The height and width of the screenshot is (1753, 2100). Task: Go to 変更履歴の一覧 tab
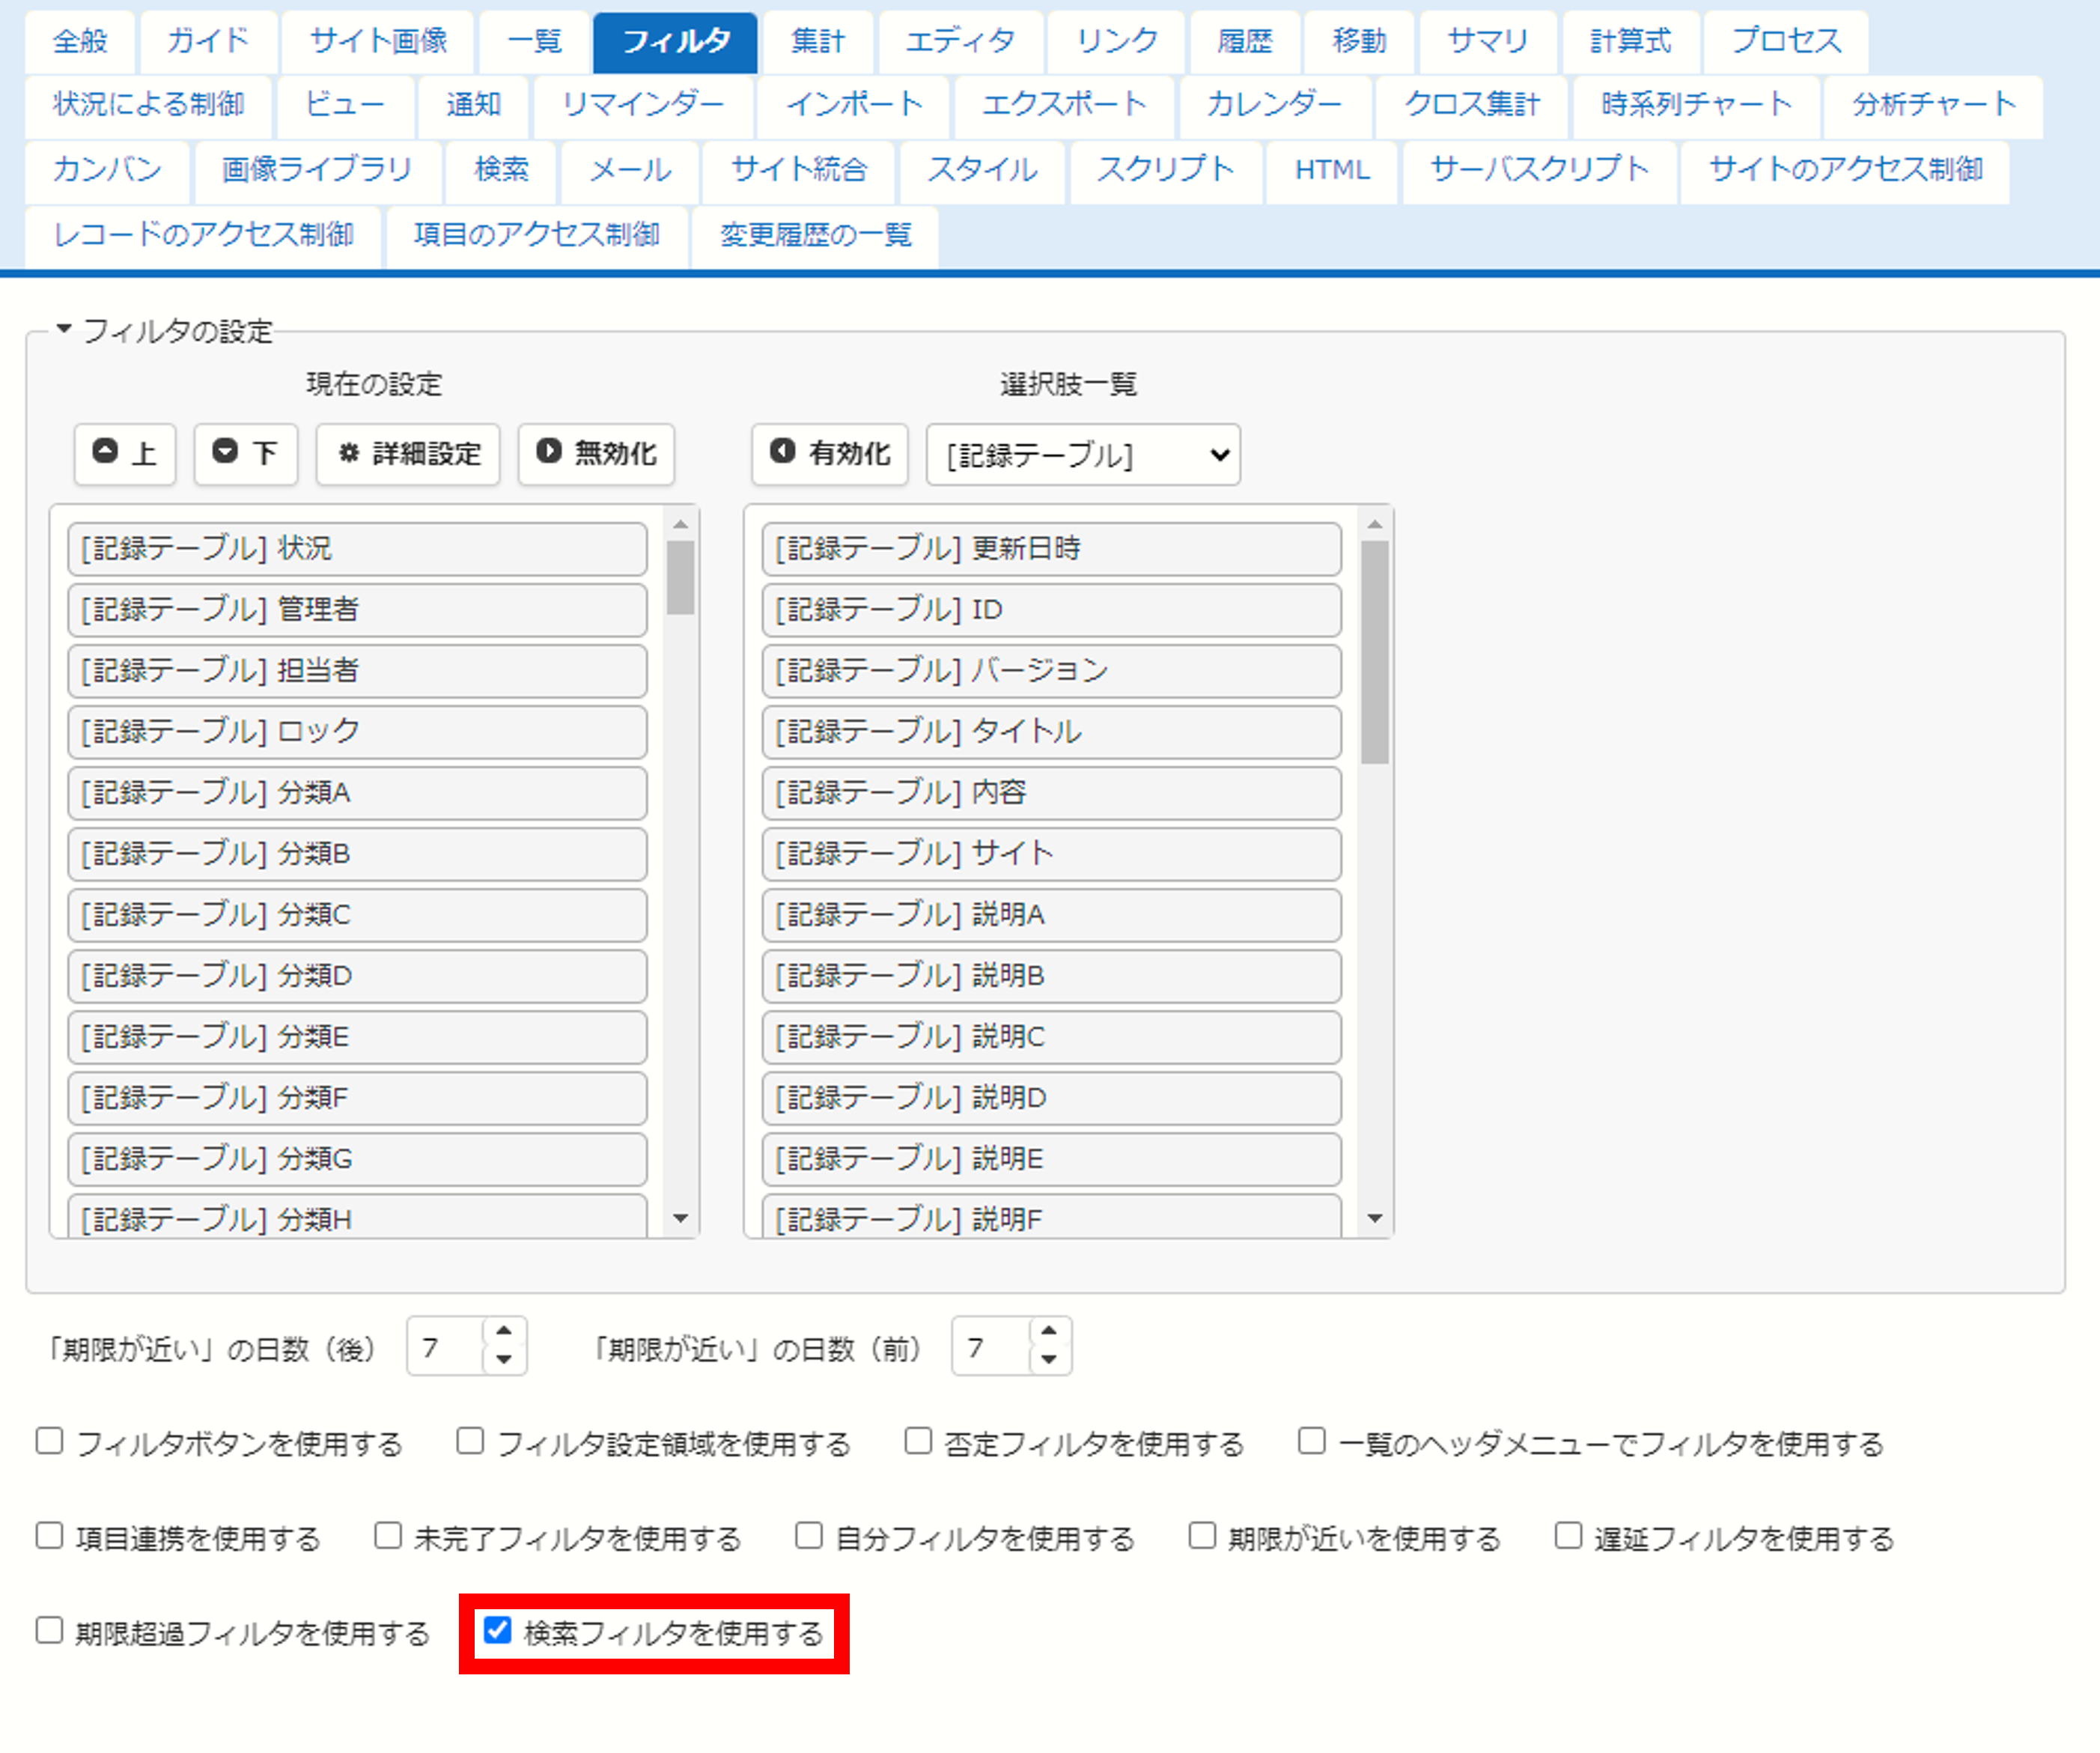[x=815, y=236]
